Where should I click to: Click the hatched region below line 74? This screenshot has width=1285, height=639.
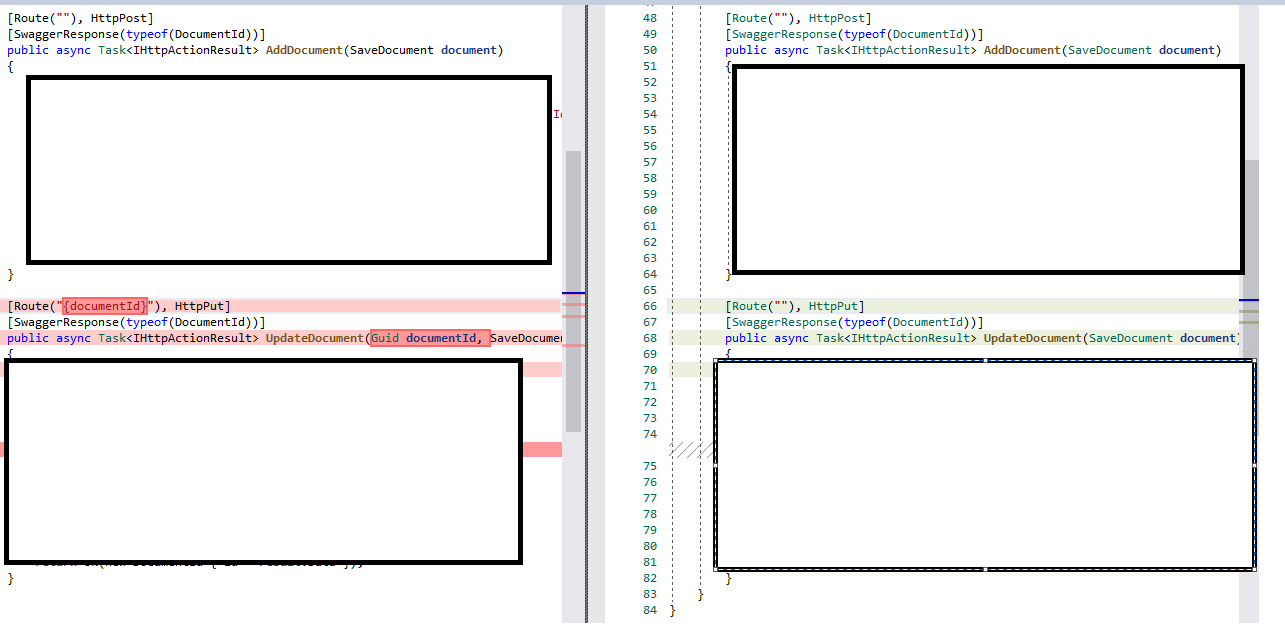(690, 450)
